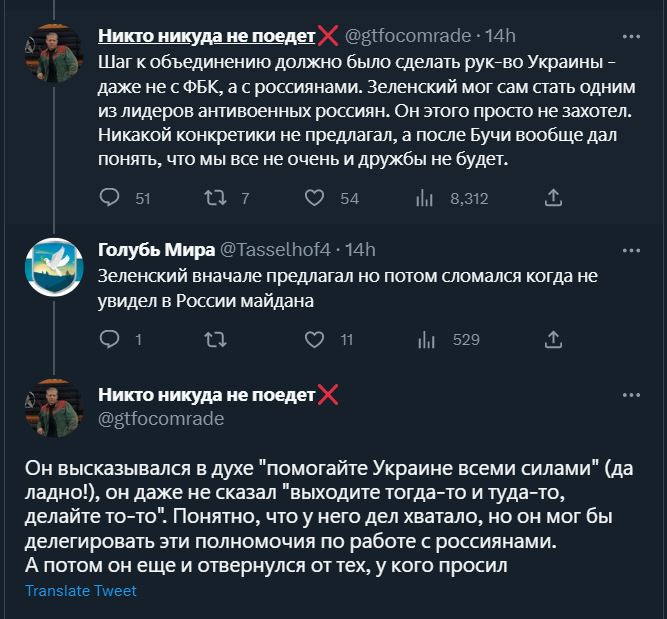Screen dimensions: 667x619
Task: Click Translate Tweet link
Action: (81, 591)
